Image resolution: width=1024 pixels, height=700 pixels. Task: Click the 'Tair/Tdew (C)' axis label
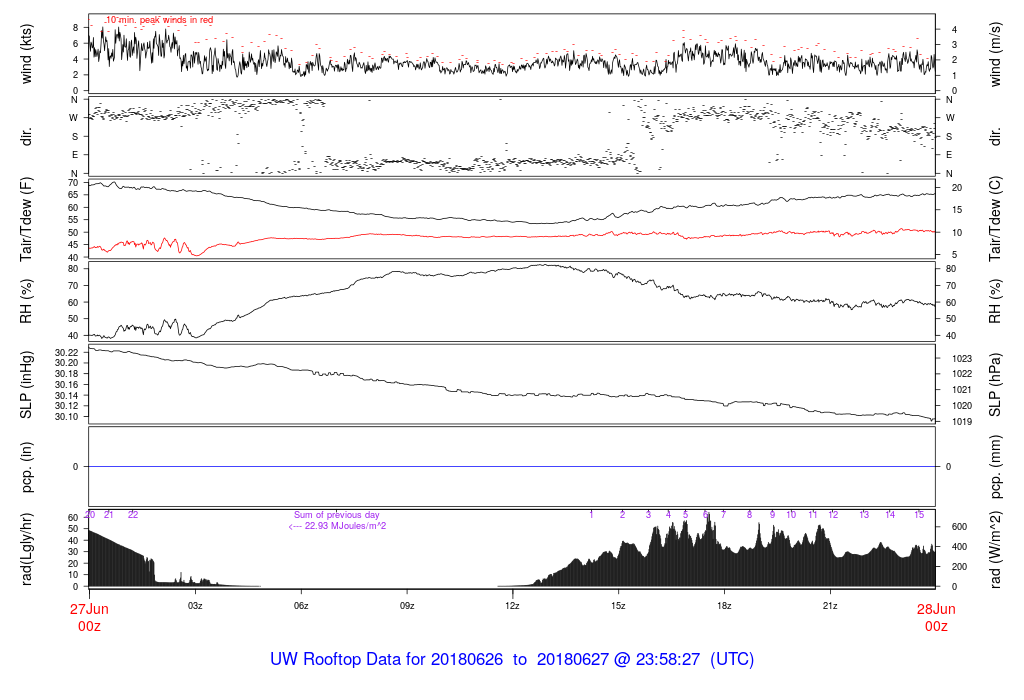(x=995, y=219)
